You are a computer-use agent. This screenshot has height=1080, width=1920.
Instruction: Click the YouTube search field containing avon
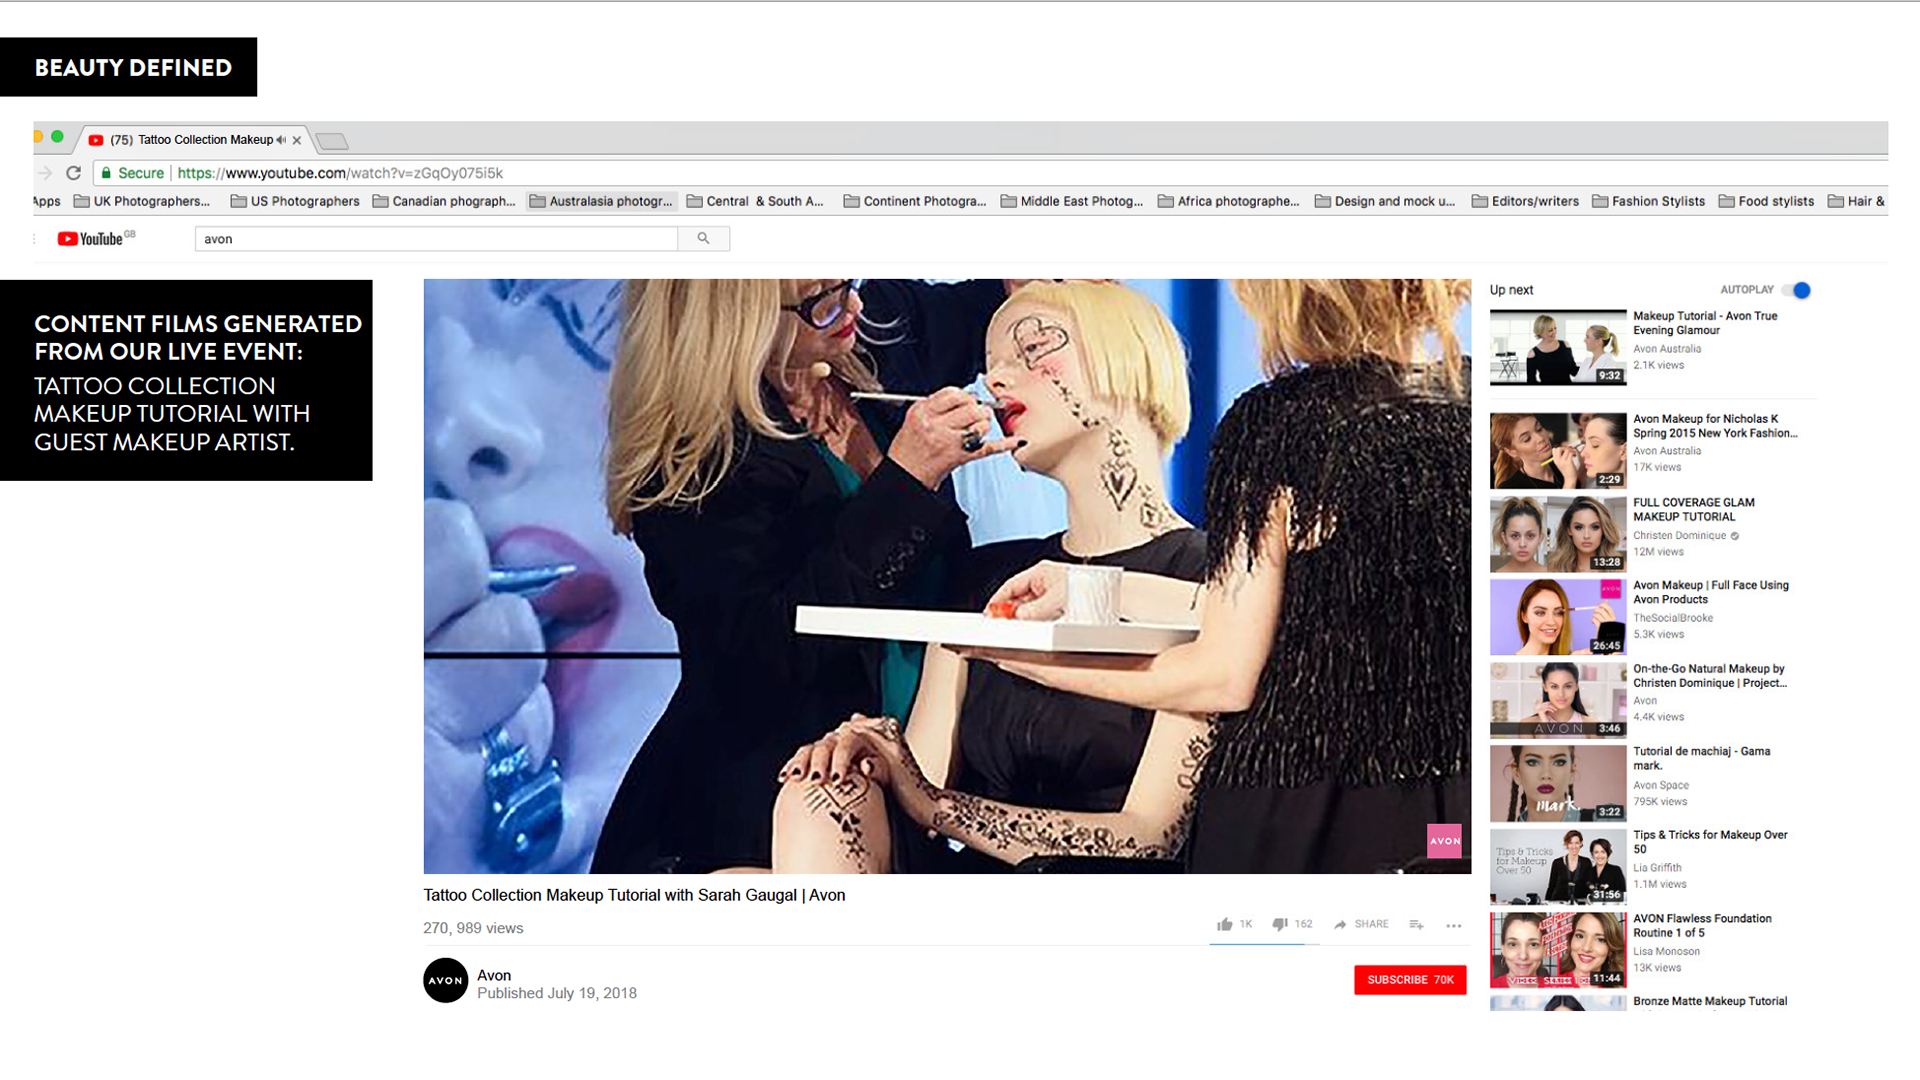[x=435, y=239]
